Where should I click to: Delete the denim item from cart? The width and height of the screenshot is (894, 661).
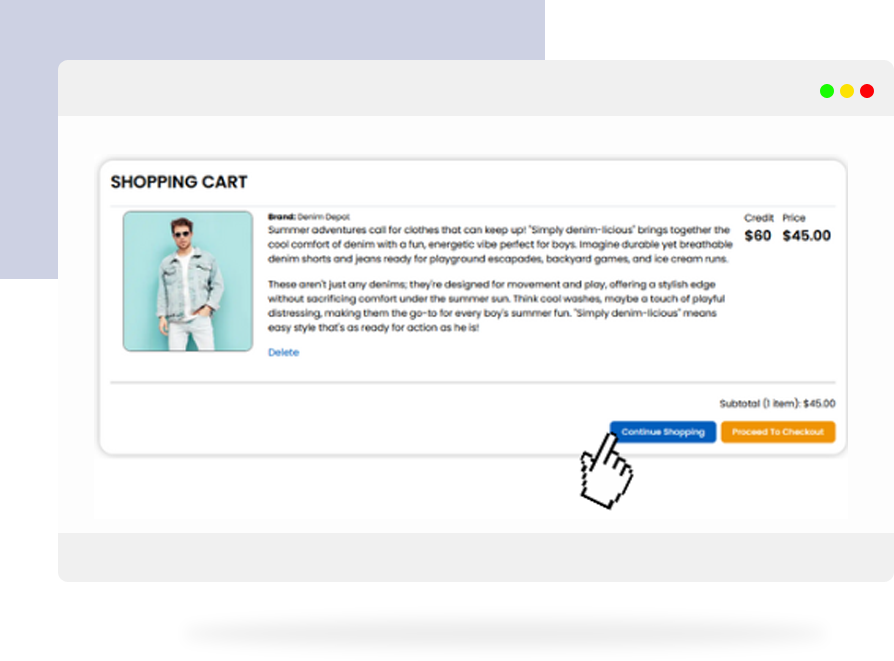coord(283,353)
